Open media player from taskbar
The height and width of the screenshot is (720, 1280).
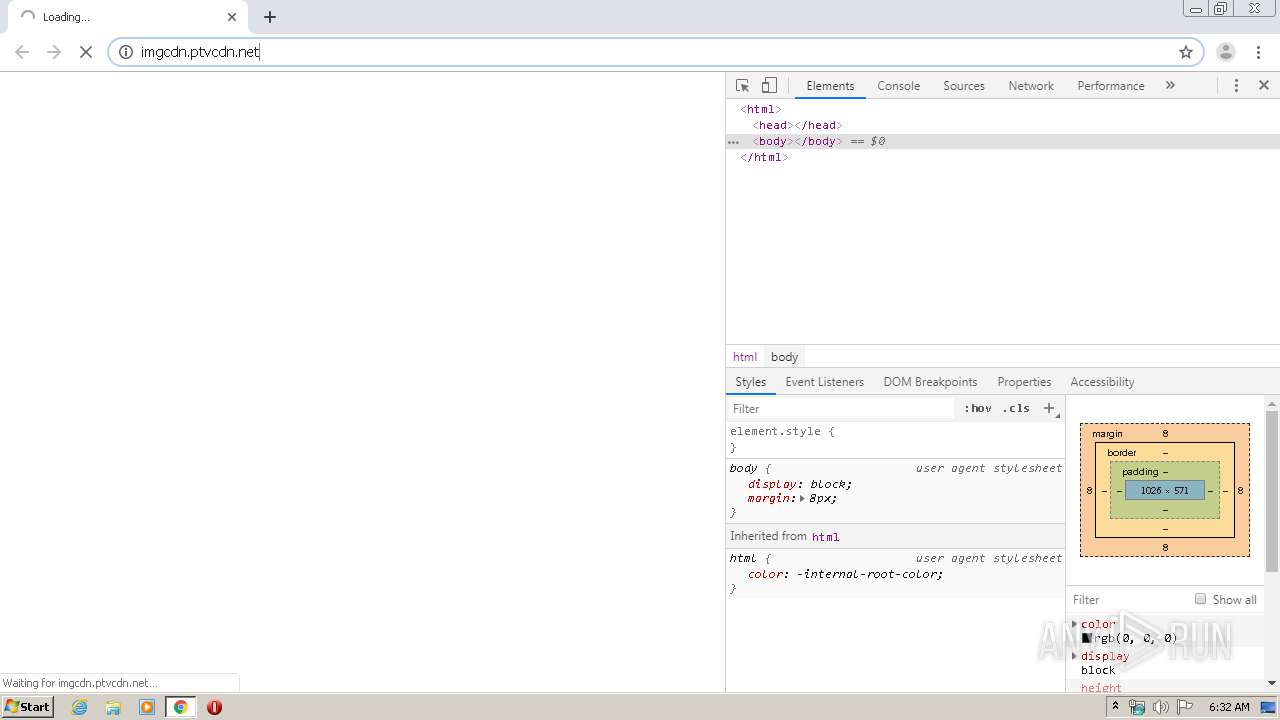click(147, 707)
